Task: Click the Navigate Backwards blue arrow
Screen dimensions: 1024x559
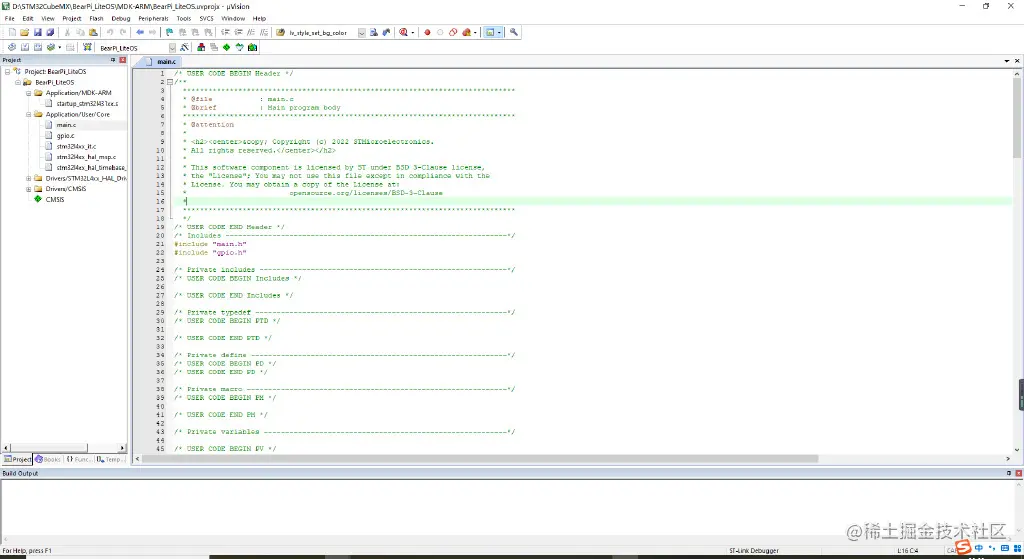Action: 140,32
